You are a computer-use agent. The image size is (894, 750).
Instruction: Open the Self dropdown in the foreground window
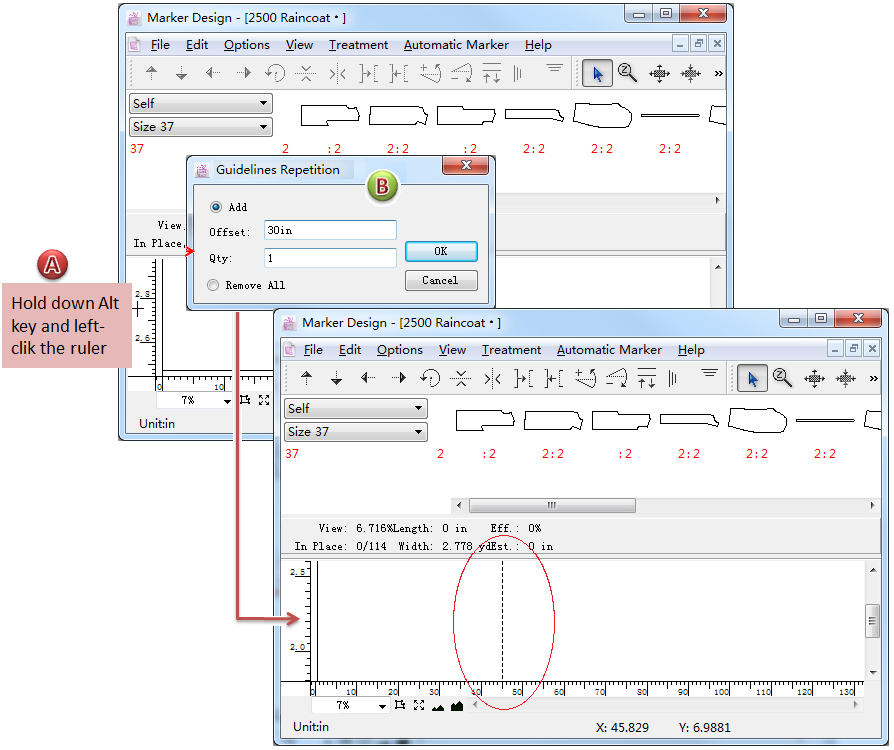(x=356, y=408)
